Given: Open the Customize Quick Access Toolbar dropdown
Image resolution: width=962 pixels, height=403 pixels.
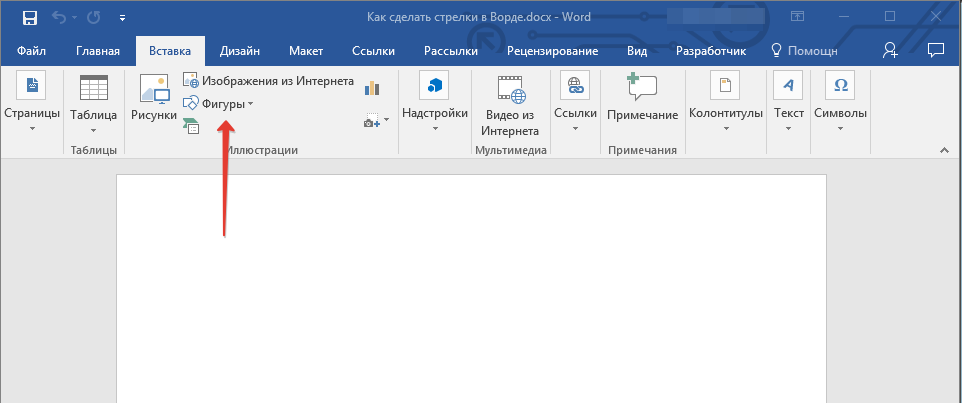Looking at the screenshot, I should pyautogui.click(x=123, y=18).
